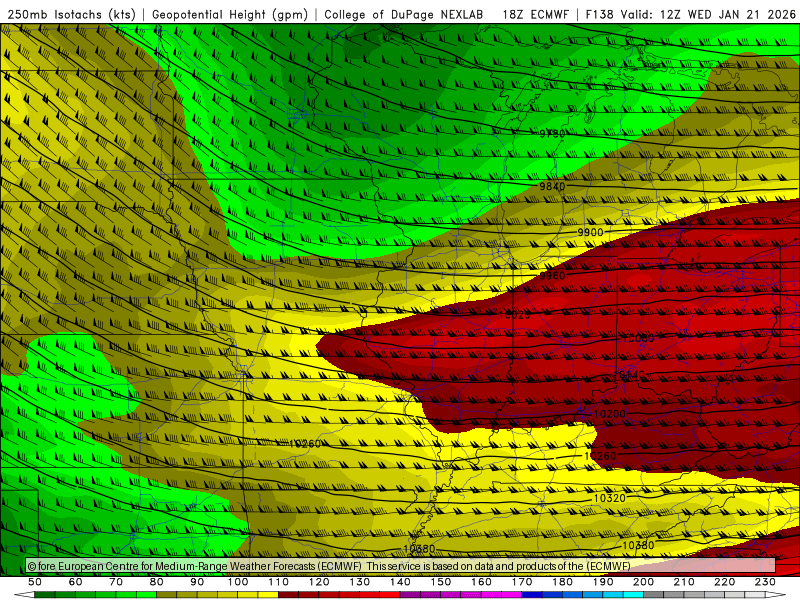Select the 220 kts legend value
This screenshot has height=600, width=800.
coord(724,582)
